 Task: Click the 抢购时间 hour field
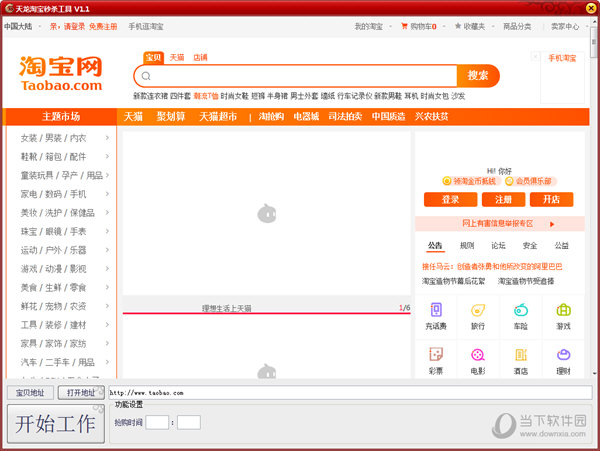(x=157, y=422)
